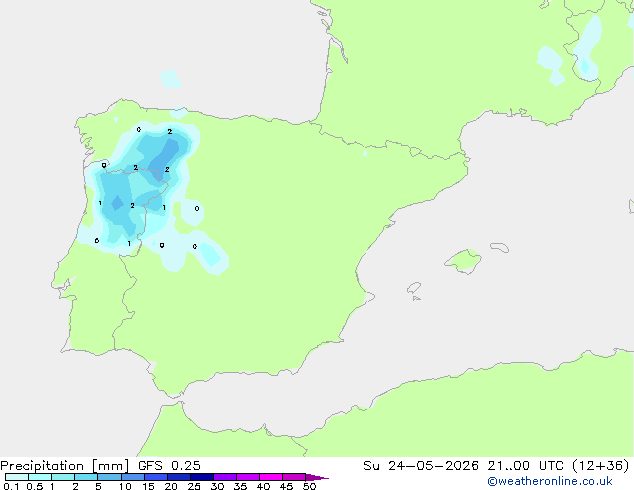Click the legend value "30"
This screenshot has height=490, width=634.
[x=217, y=486]
